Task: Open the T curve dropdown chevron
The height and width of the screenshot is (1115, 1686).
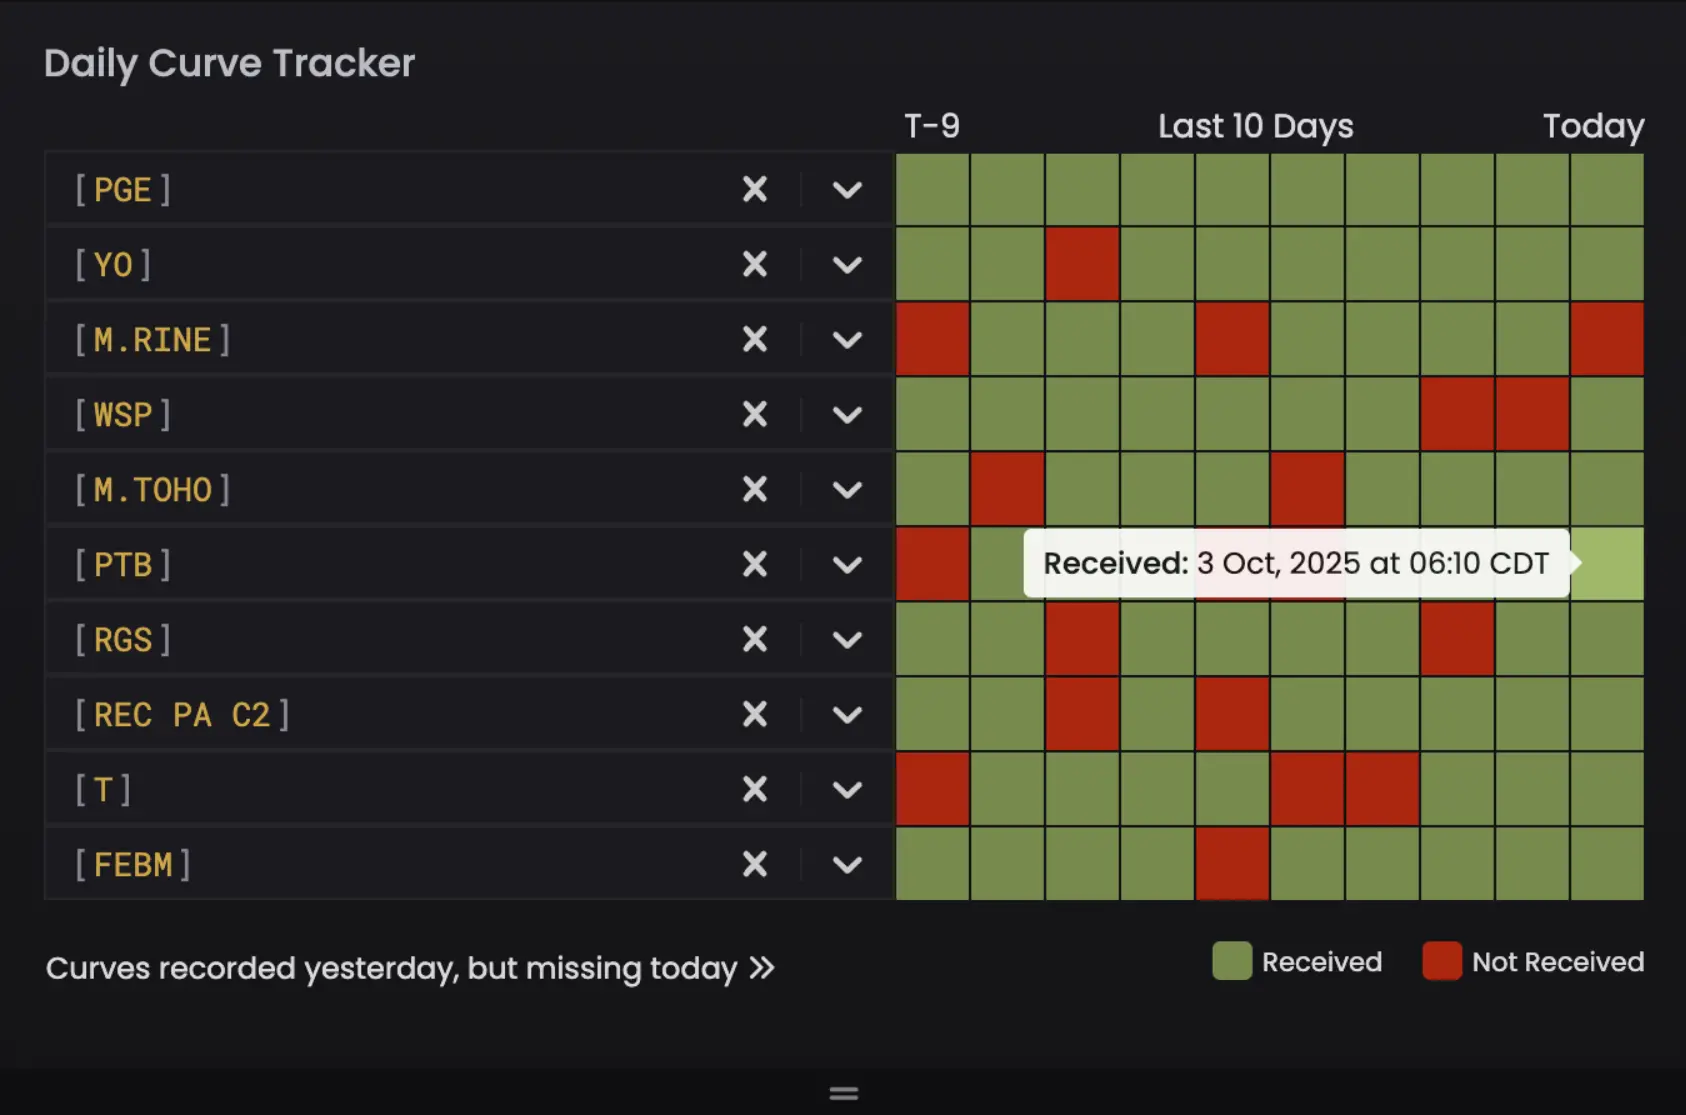Action: tap(847, 789)
